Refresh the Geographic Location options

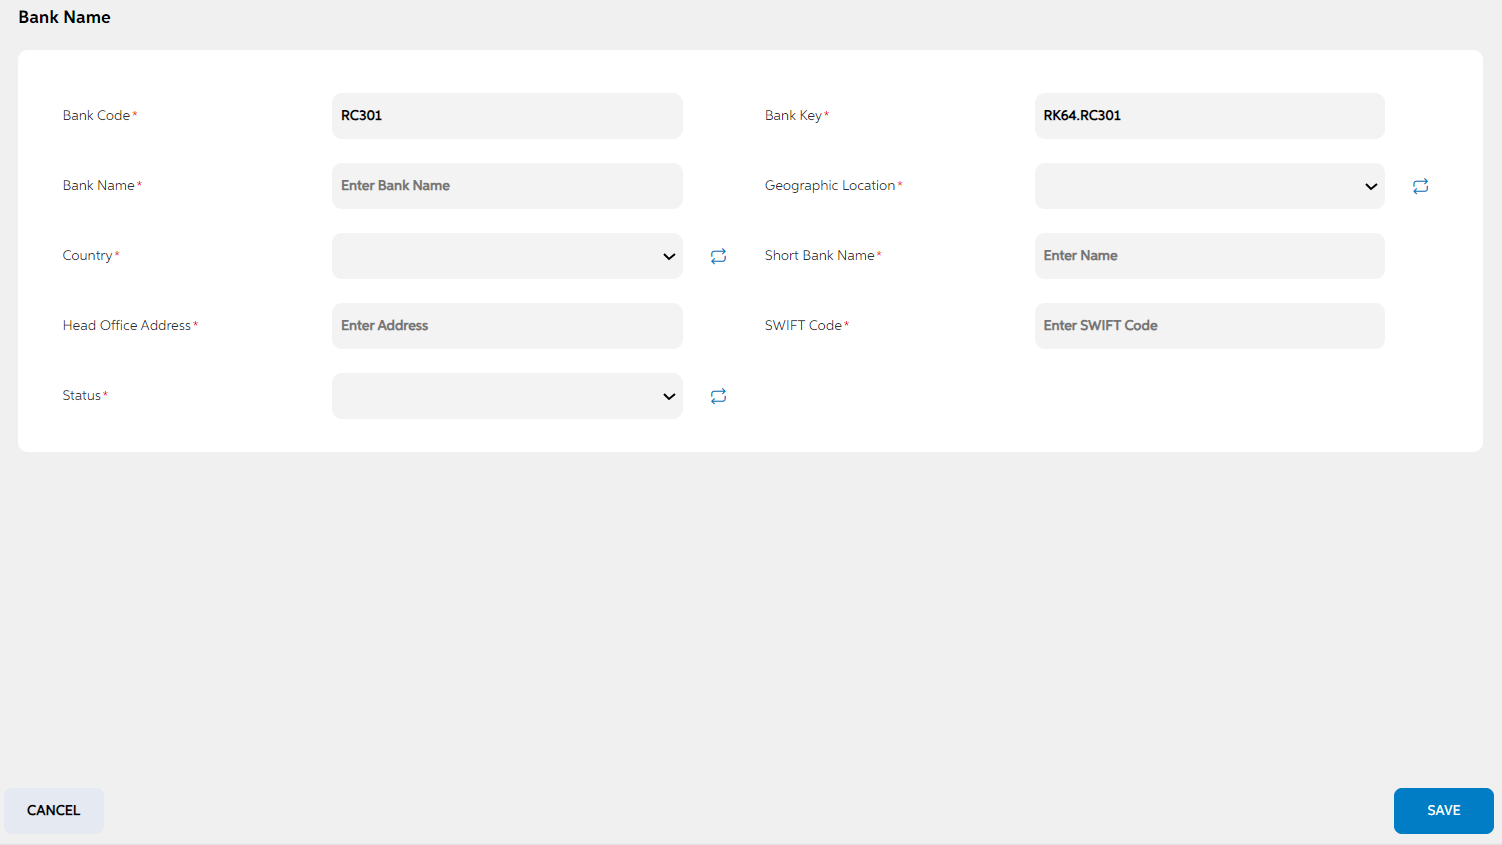click(x=1420, y=186)
